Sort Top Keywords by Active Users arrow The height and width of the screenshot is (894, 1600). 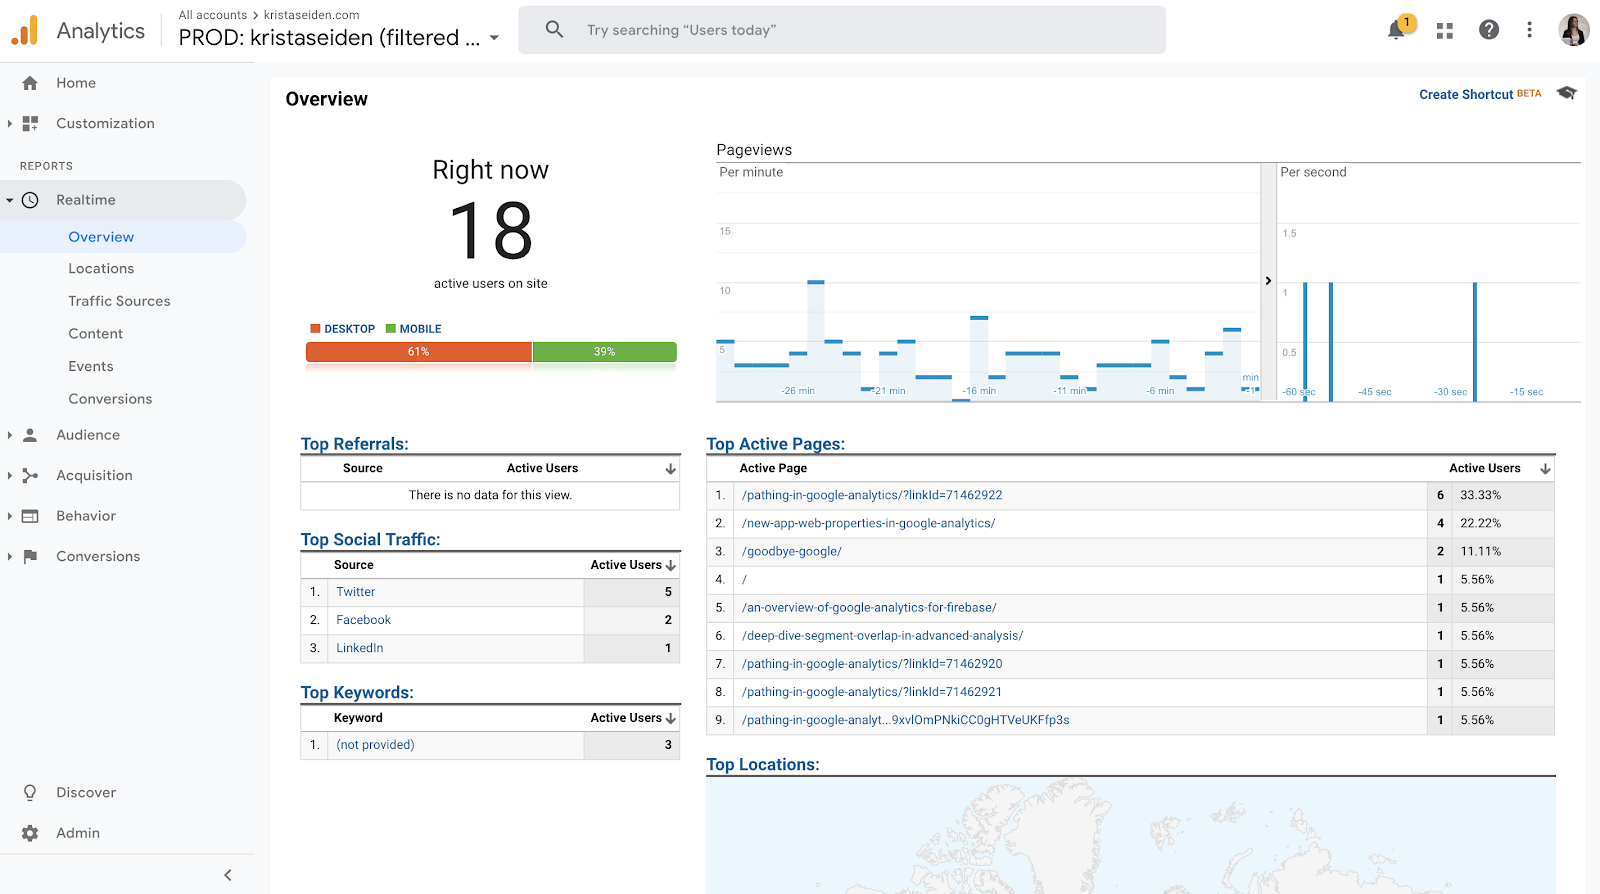[671, 718]
